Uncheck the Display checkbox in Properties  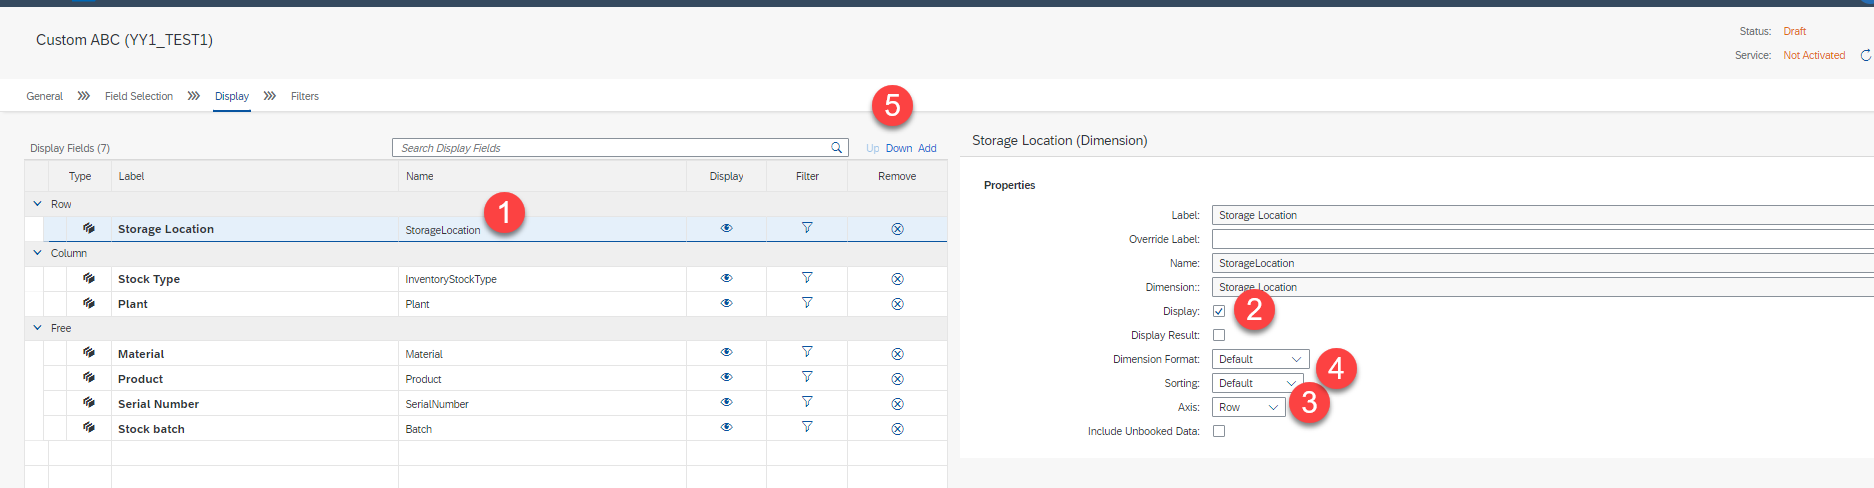(x=1219, y=311)
